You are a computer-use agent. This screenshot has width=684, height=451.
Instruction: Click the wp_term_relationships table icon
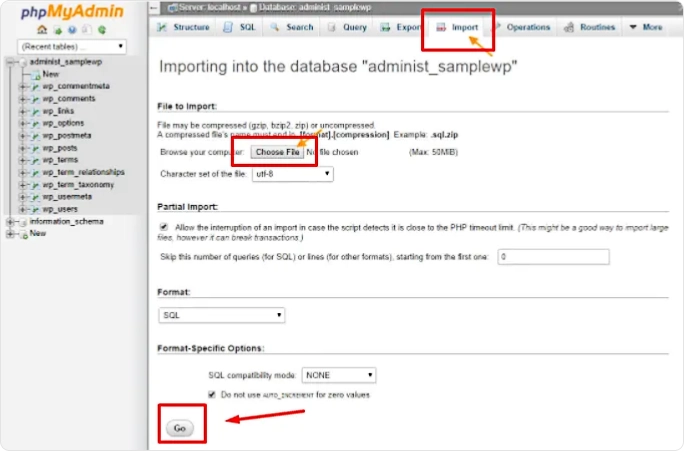(35, 173)
